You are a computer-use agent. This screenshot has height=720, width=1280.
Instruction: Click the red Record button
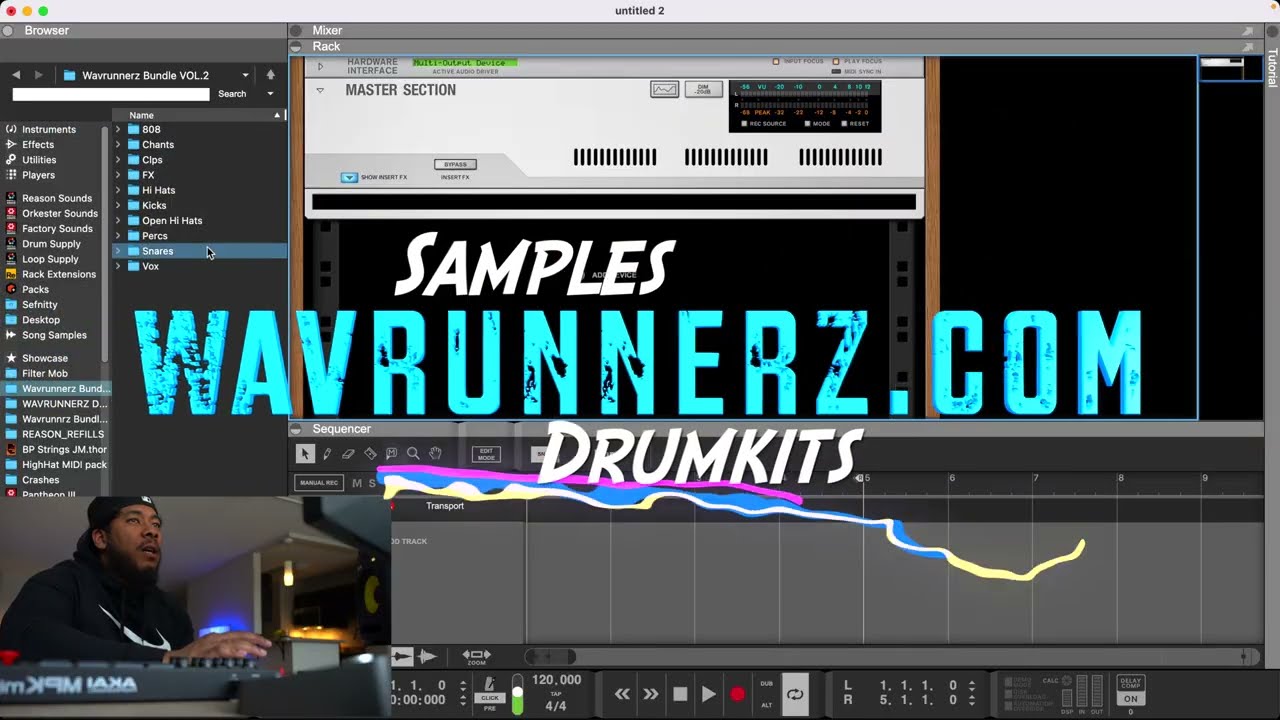click(x=738, y=694)
